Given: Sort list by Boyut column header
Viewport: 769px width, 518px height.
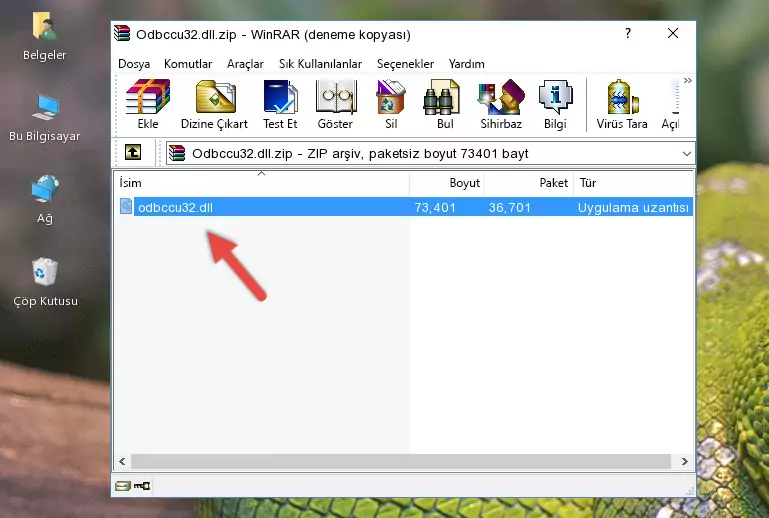Looking at the screenshot, I should 447,183.
